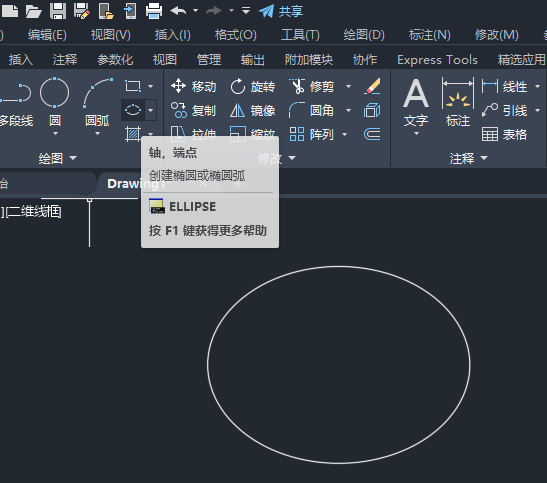
Task: Open the 格式(O) menu
Action: (x=235, y=35)
